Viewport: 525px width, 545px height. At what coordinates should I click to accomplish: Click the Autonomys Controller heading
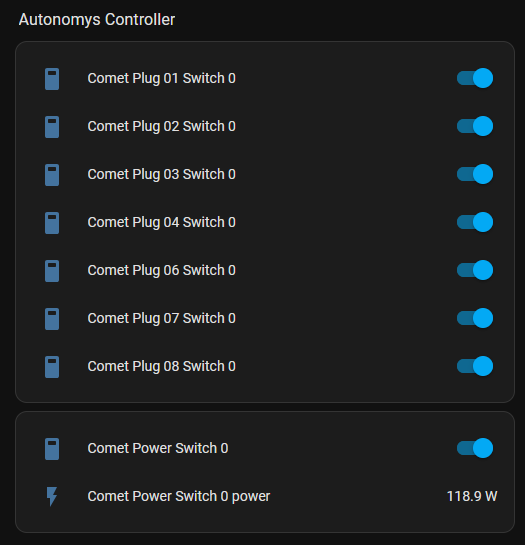pos(97,19)
